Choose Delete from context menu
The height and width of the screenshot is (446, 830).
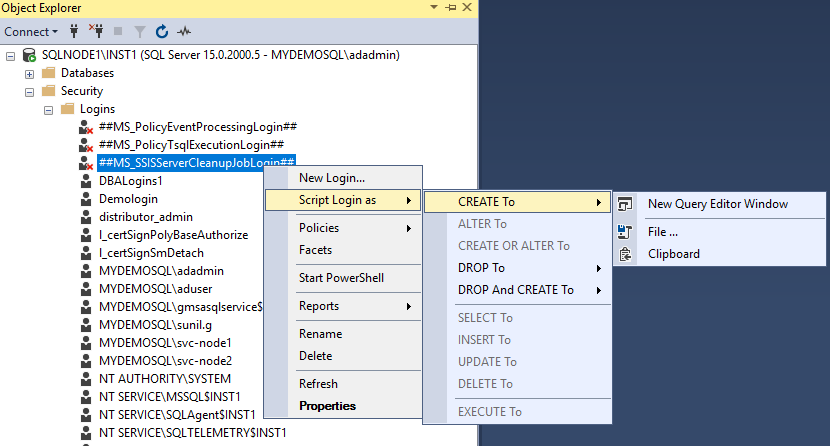click(343, 357)
